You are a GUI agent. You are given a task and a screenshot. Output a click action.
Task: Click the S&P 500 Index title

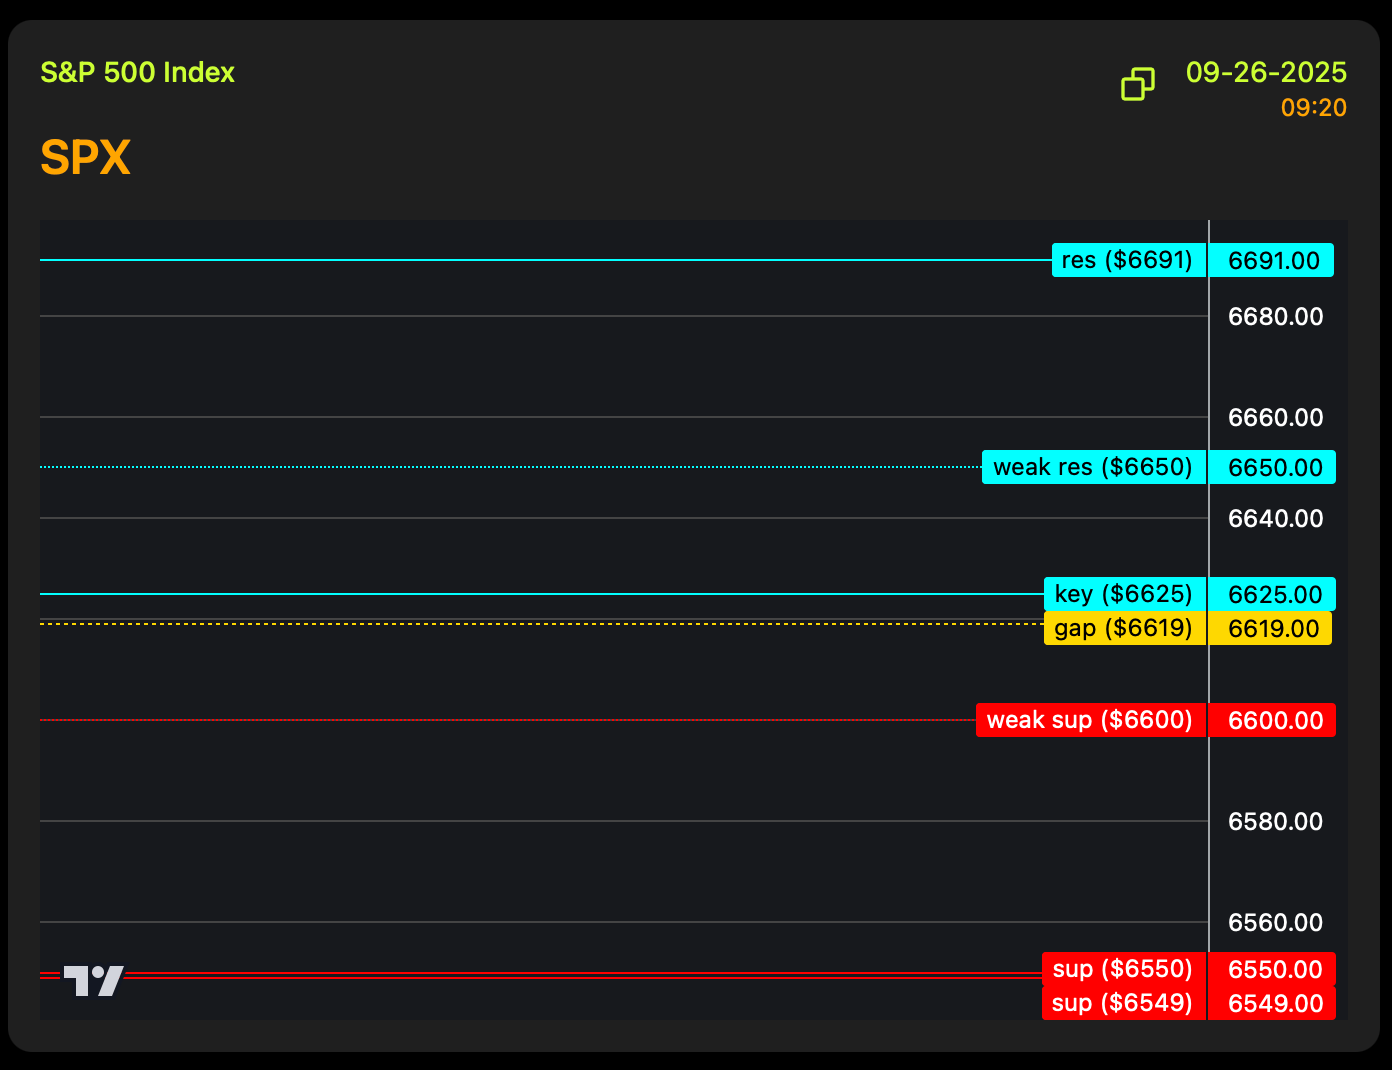[137, 73]
